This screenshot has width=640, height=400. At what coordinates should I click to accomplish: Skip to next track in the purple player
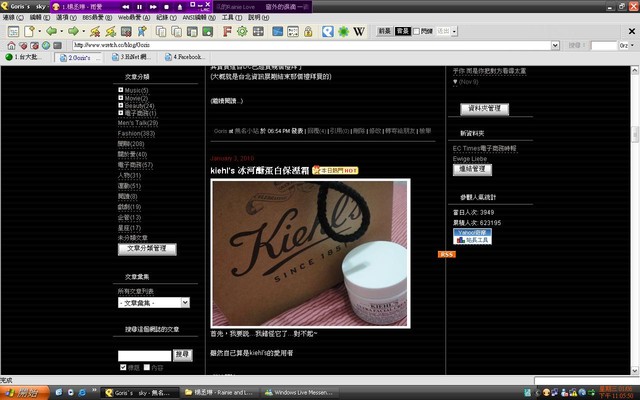pyautogui.click(x=153, y=7)
